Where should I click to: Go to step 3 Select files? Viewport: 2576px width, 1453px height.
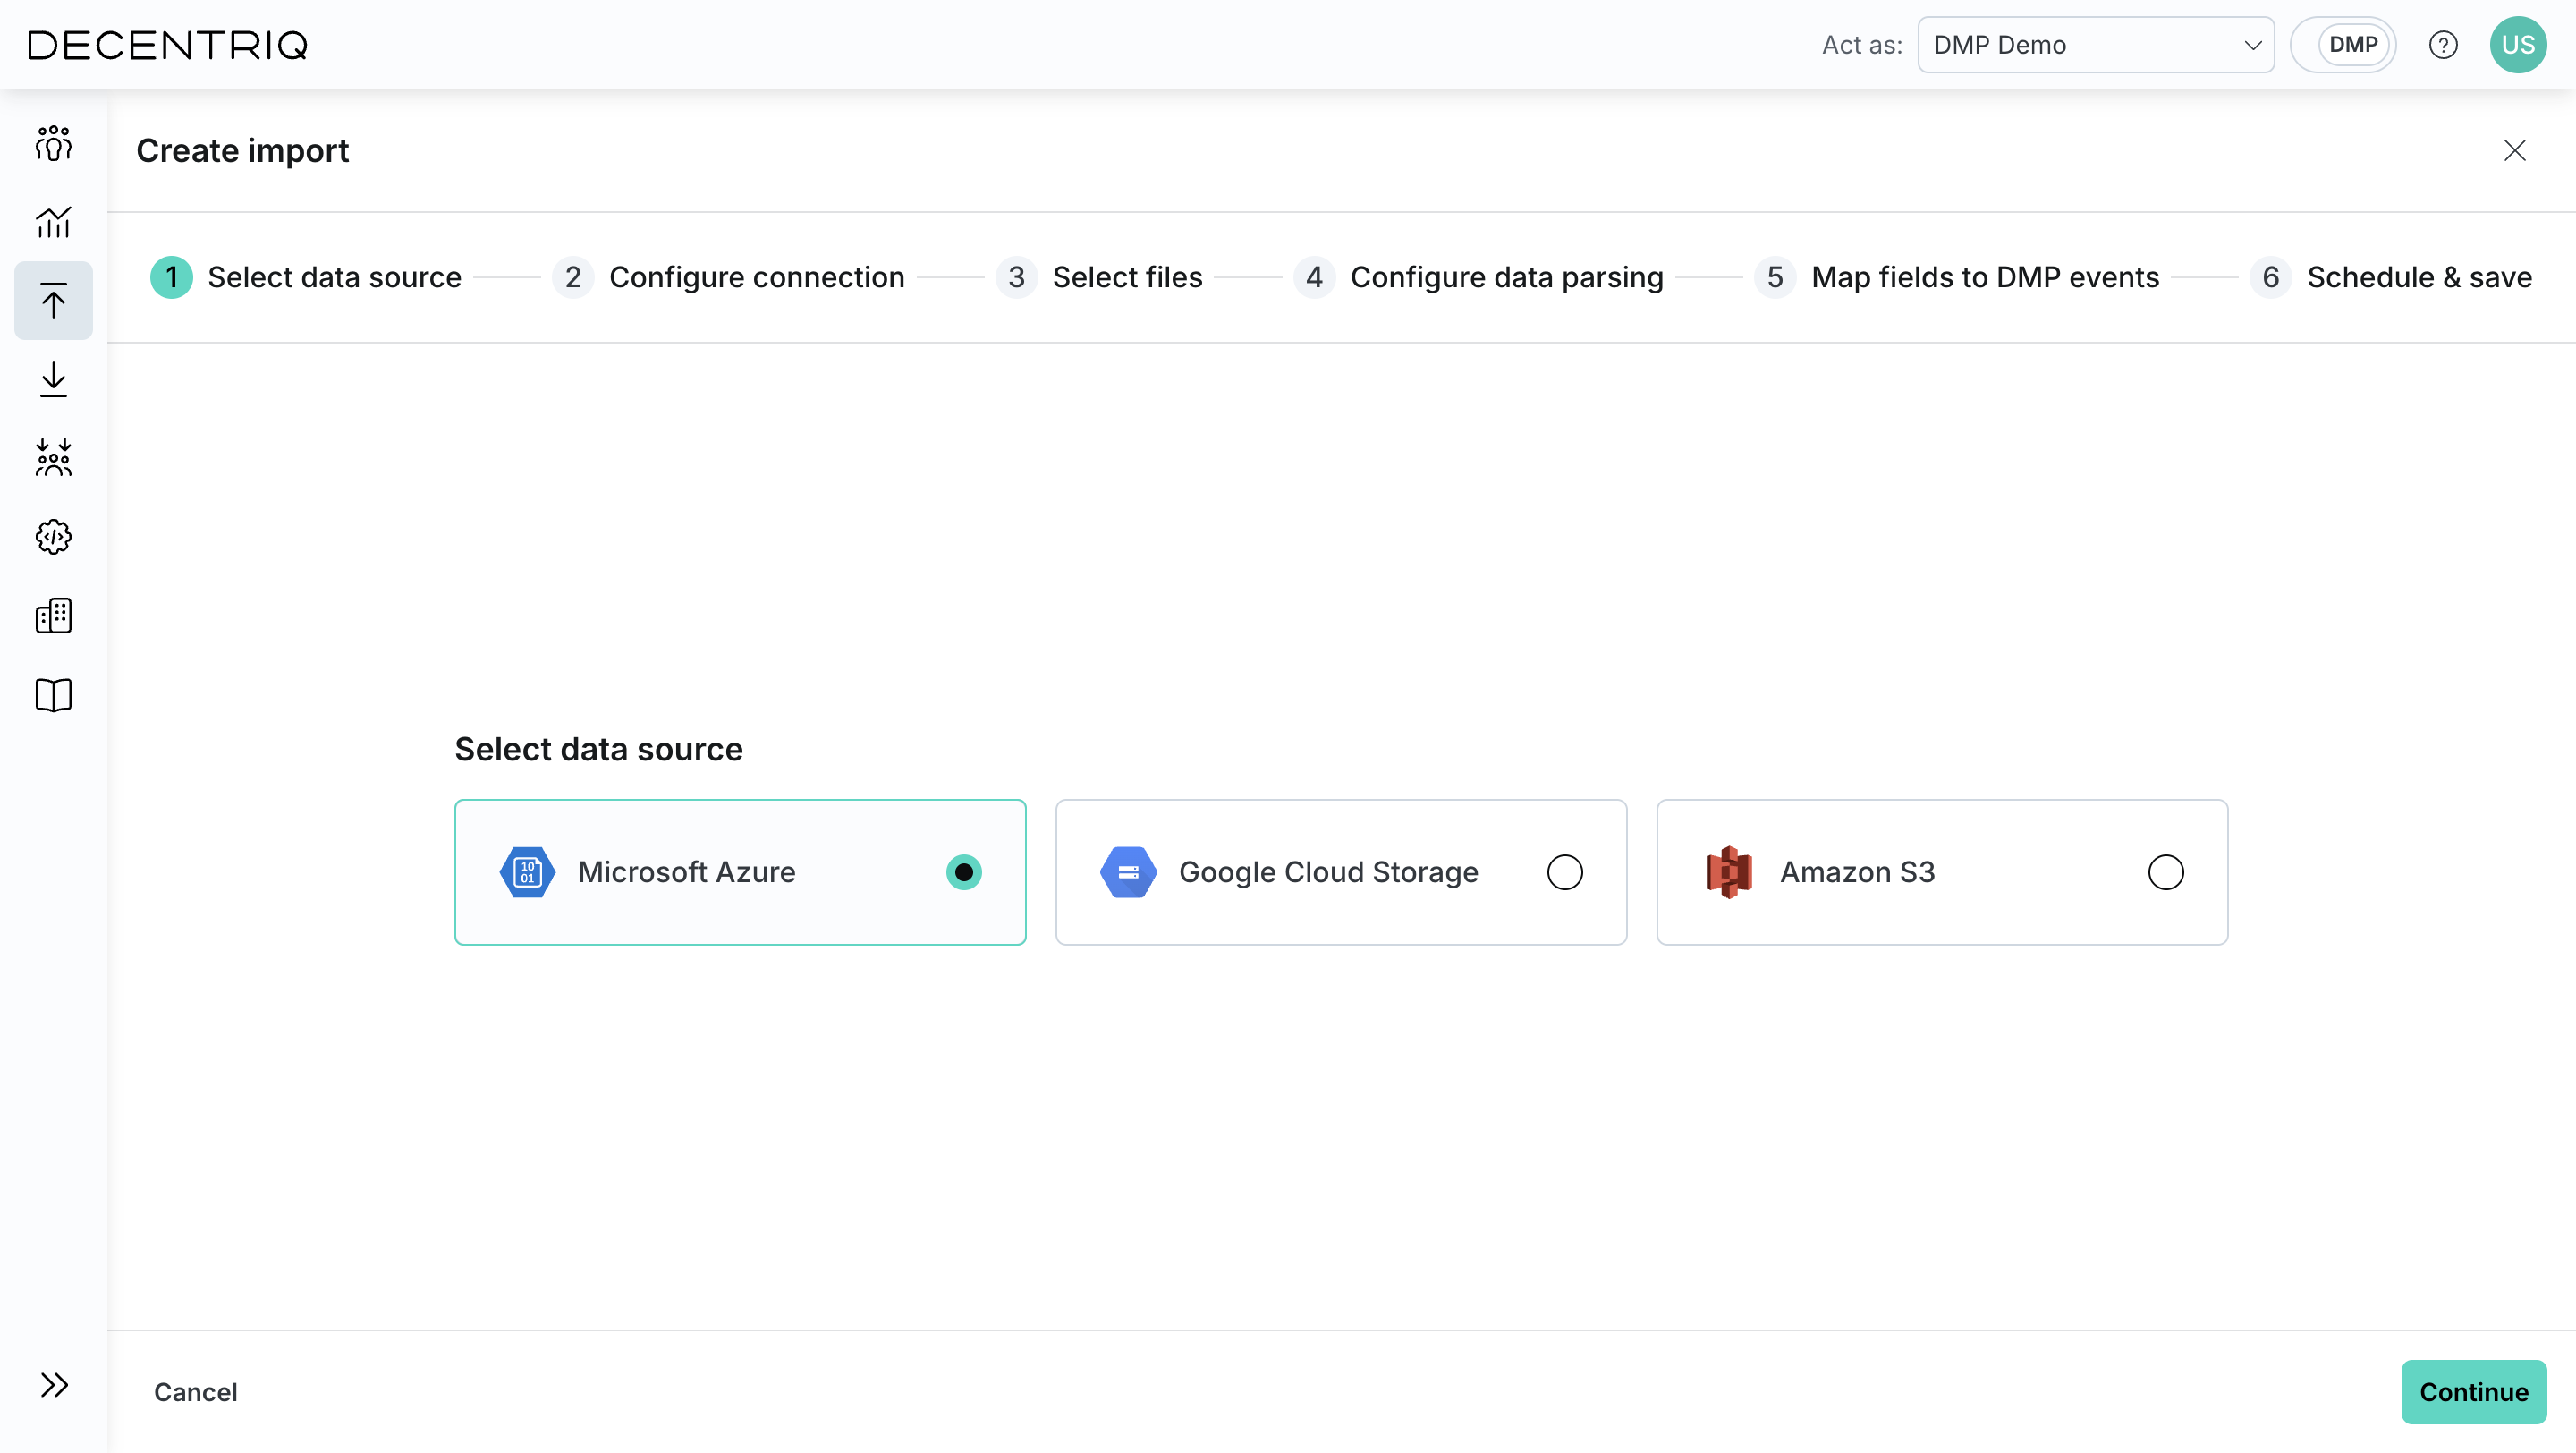[x=1099, y=277]
